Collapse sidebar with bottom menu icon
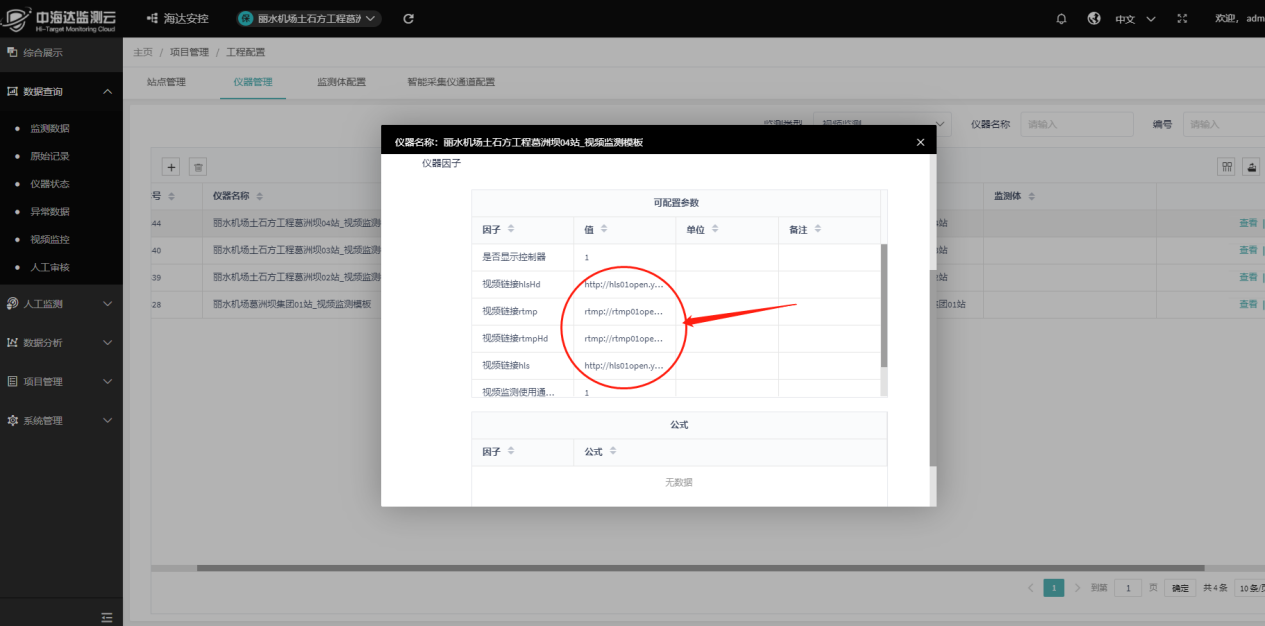The height and width of the screenshot is (626, 1265). click(x=107, y=617)
